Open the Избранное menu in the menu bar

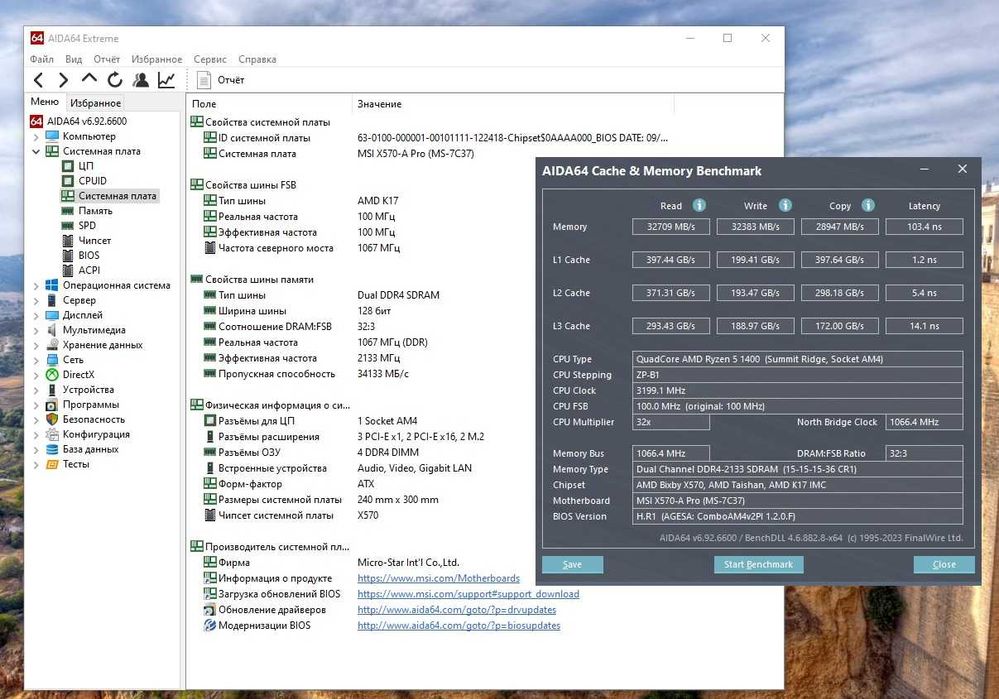pyautogui.click(x=157, y=59)
